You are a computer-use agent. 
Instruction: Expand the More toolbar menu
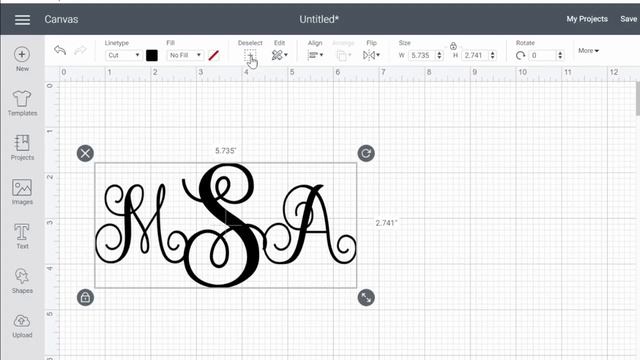coord(588,51)
